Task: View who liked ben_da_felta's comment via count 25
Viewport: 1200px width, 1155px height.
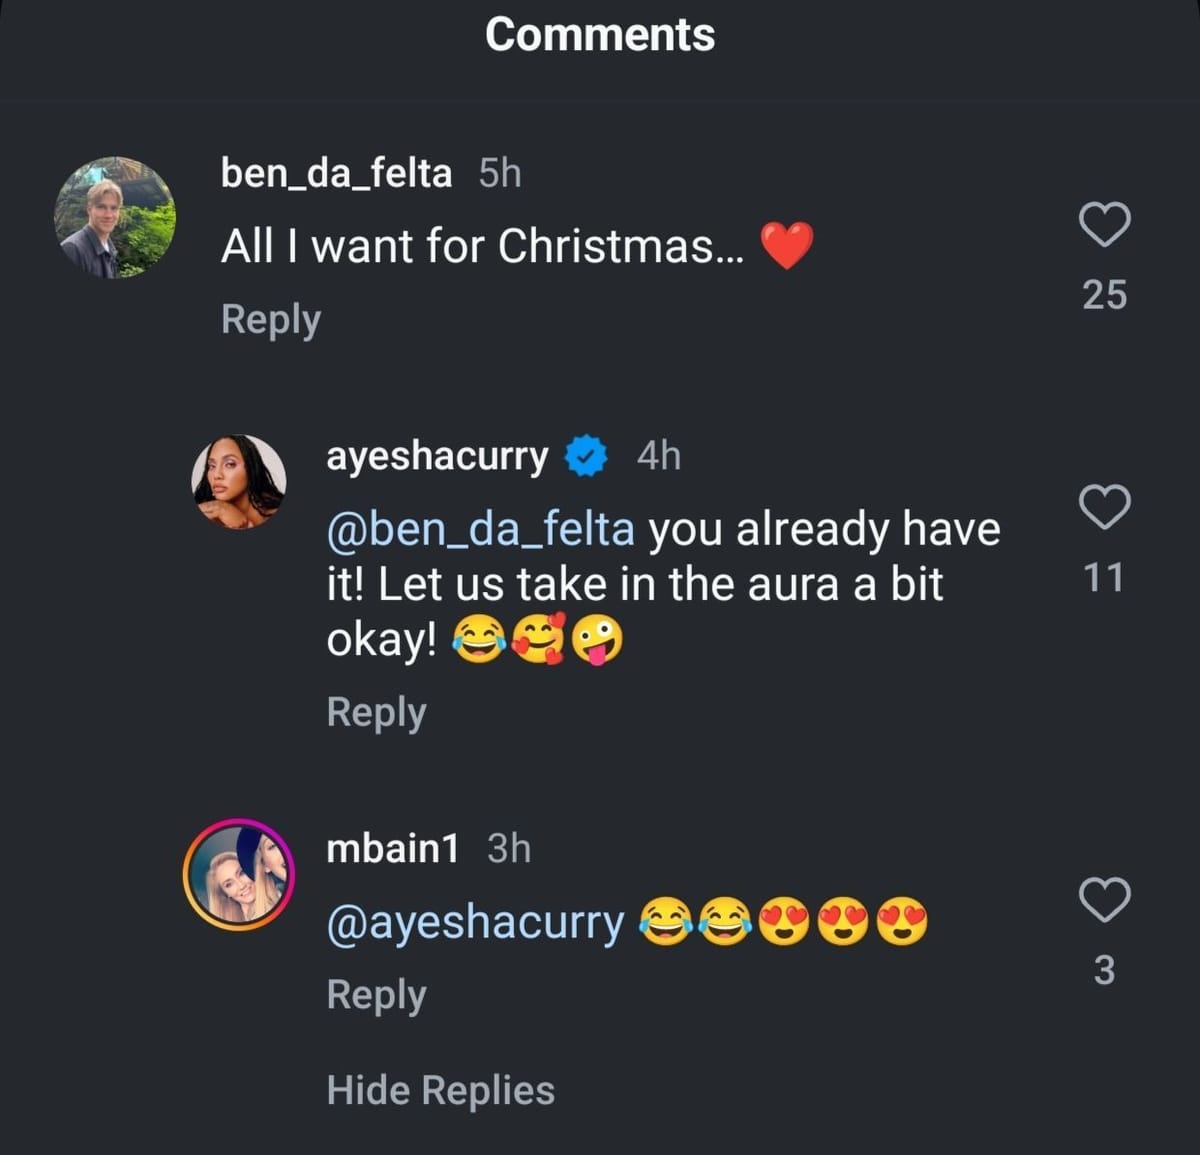Action: pyautogui.click(x=1104, y=295)
